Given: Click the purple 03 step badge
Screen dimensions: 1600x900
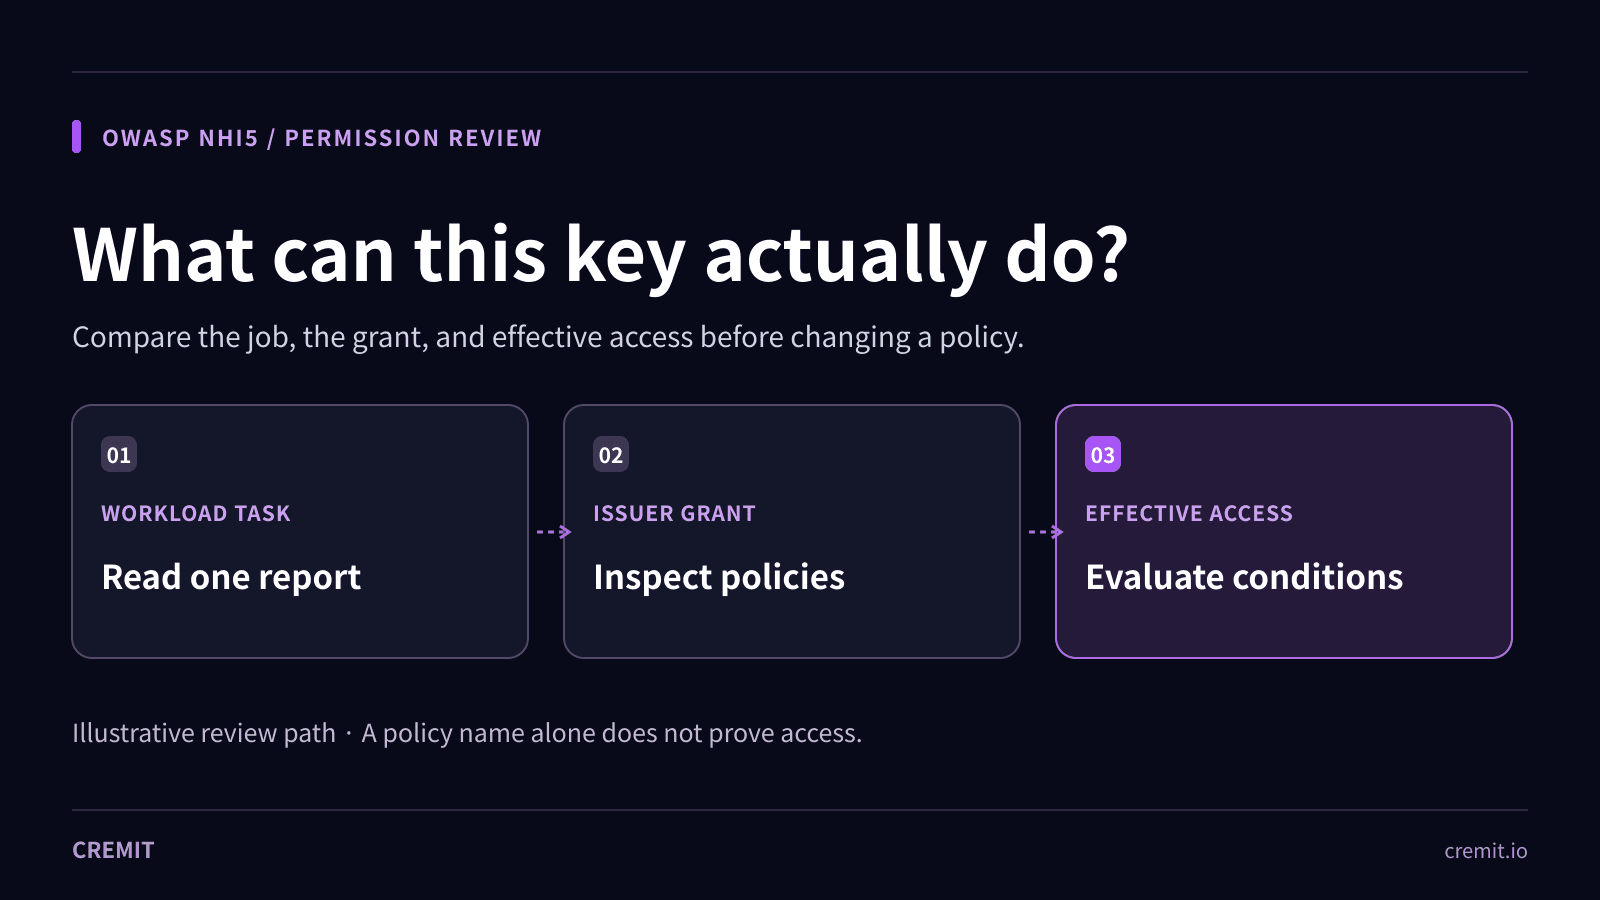Looking at the screenshot, I should tap(1103, 455).
